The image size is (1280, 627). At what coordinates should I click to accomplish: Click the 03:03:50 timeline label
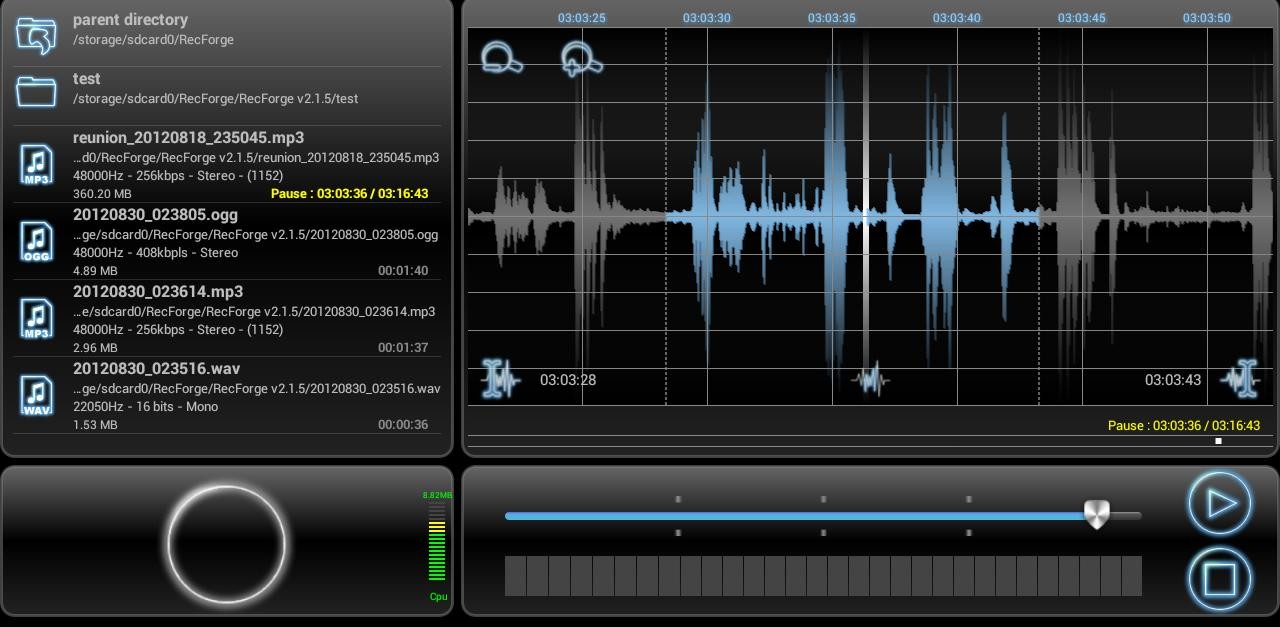click(x=1207, y=18)
